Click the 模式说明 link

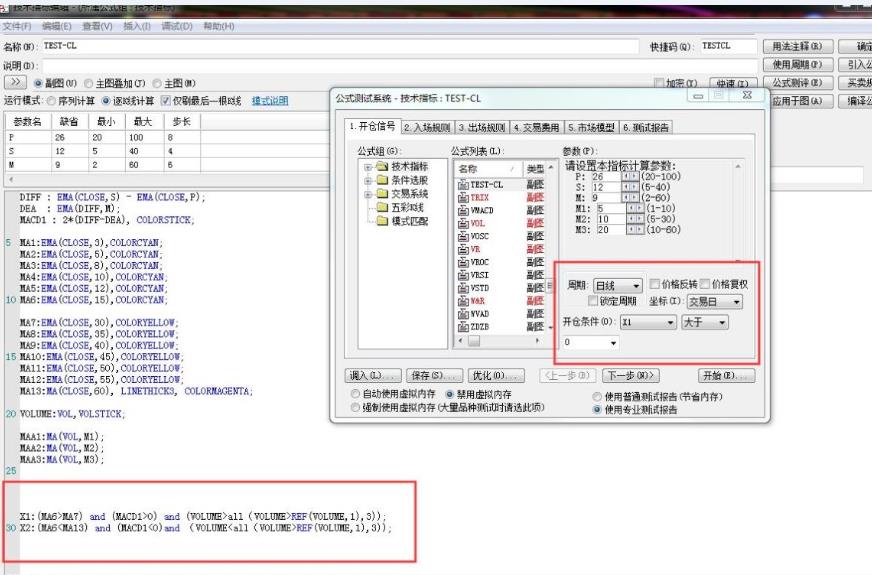[269, 101]
